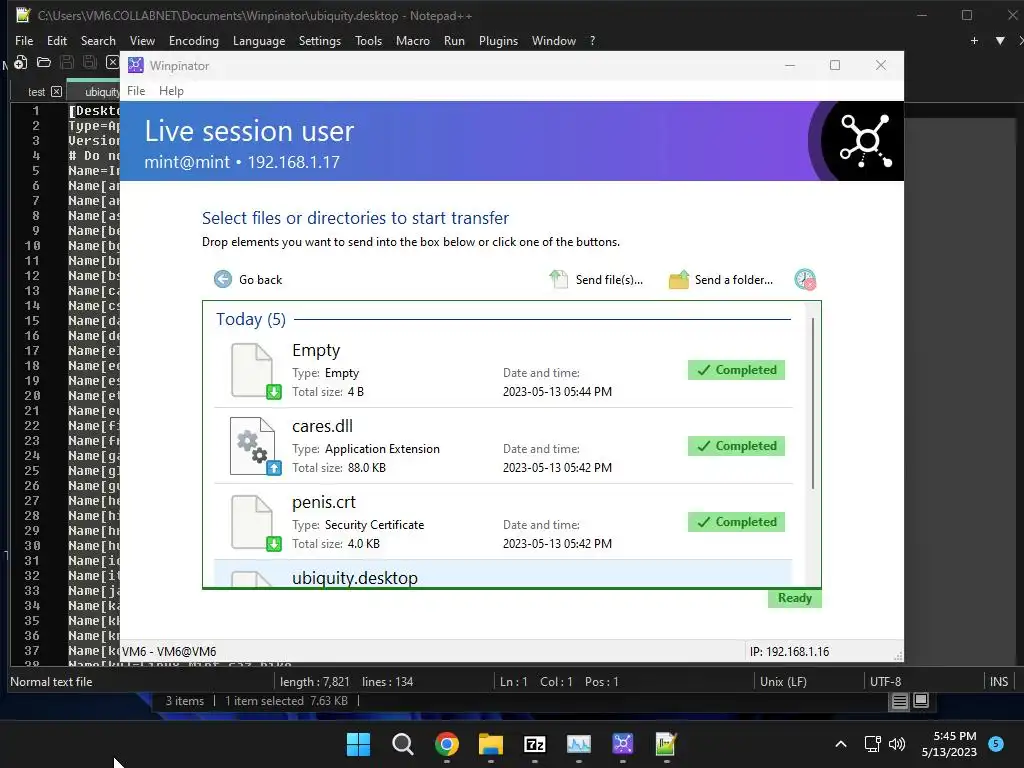
Task: Click Notepad++ New file toolbar icon
Action: [x=20, y=63]
